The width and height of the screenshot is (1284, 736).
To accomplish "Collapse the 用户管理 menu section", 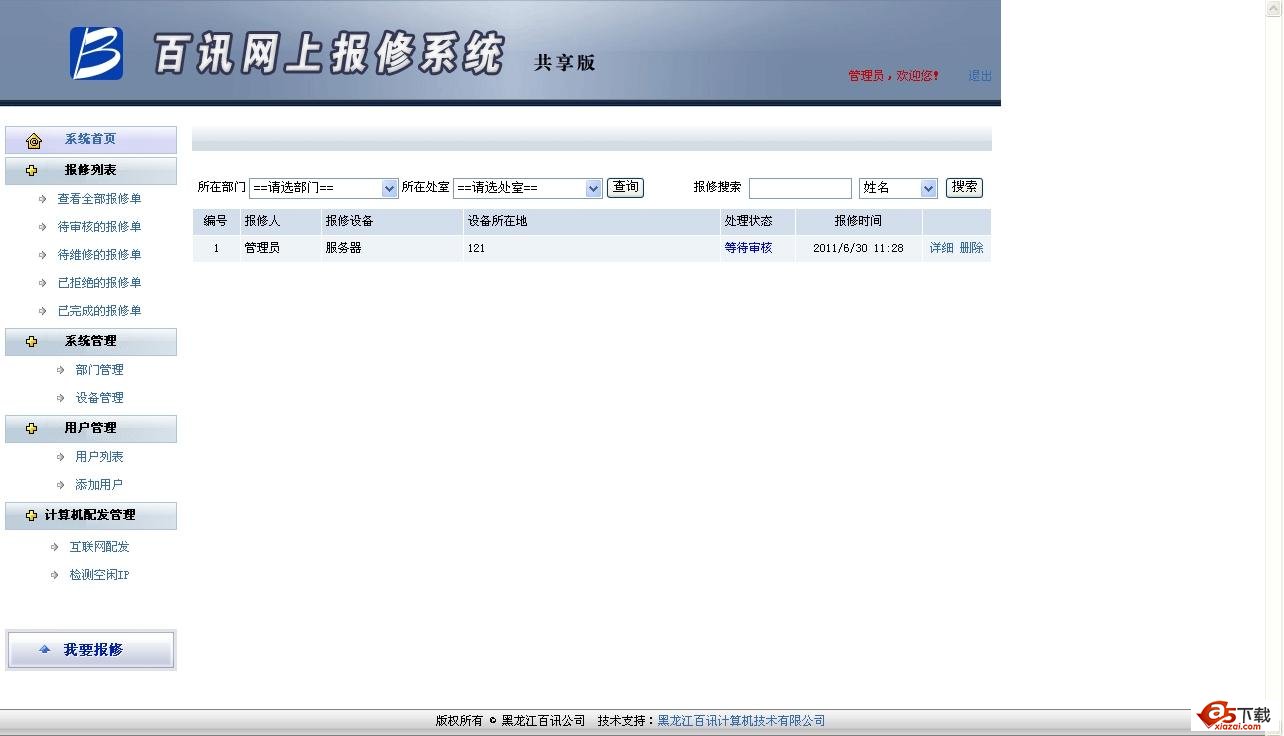I will tap(91, 429).
